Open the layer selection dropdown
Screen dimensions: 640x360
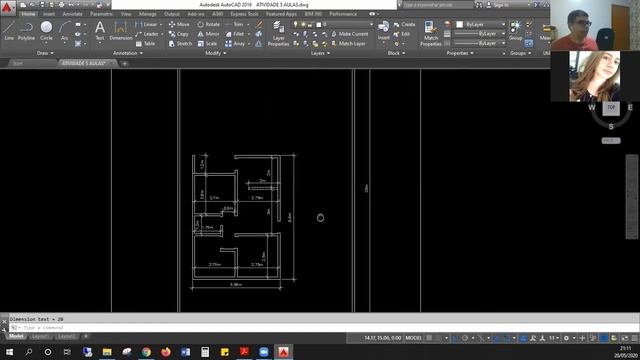click(x=333, y=24)
